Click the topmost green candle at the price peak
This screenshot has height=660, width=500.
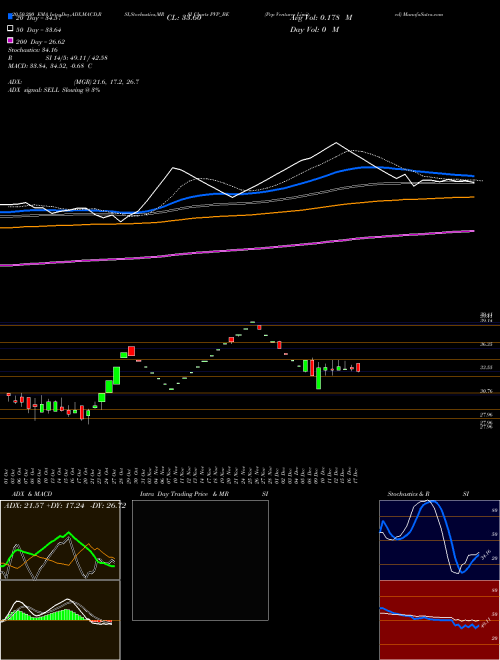pos(253,322)
